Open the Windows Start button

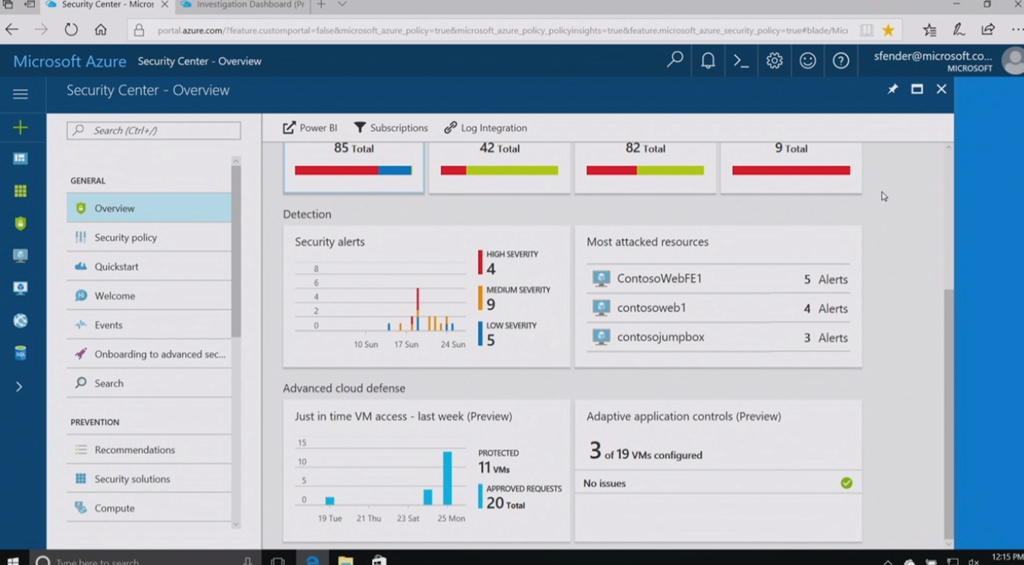point(12,560)
